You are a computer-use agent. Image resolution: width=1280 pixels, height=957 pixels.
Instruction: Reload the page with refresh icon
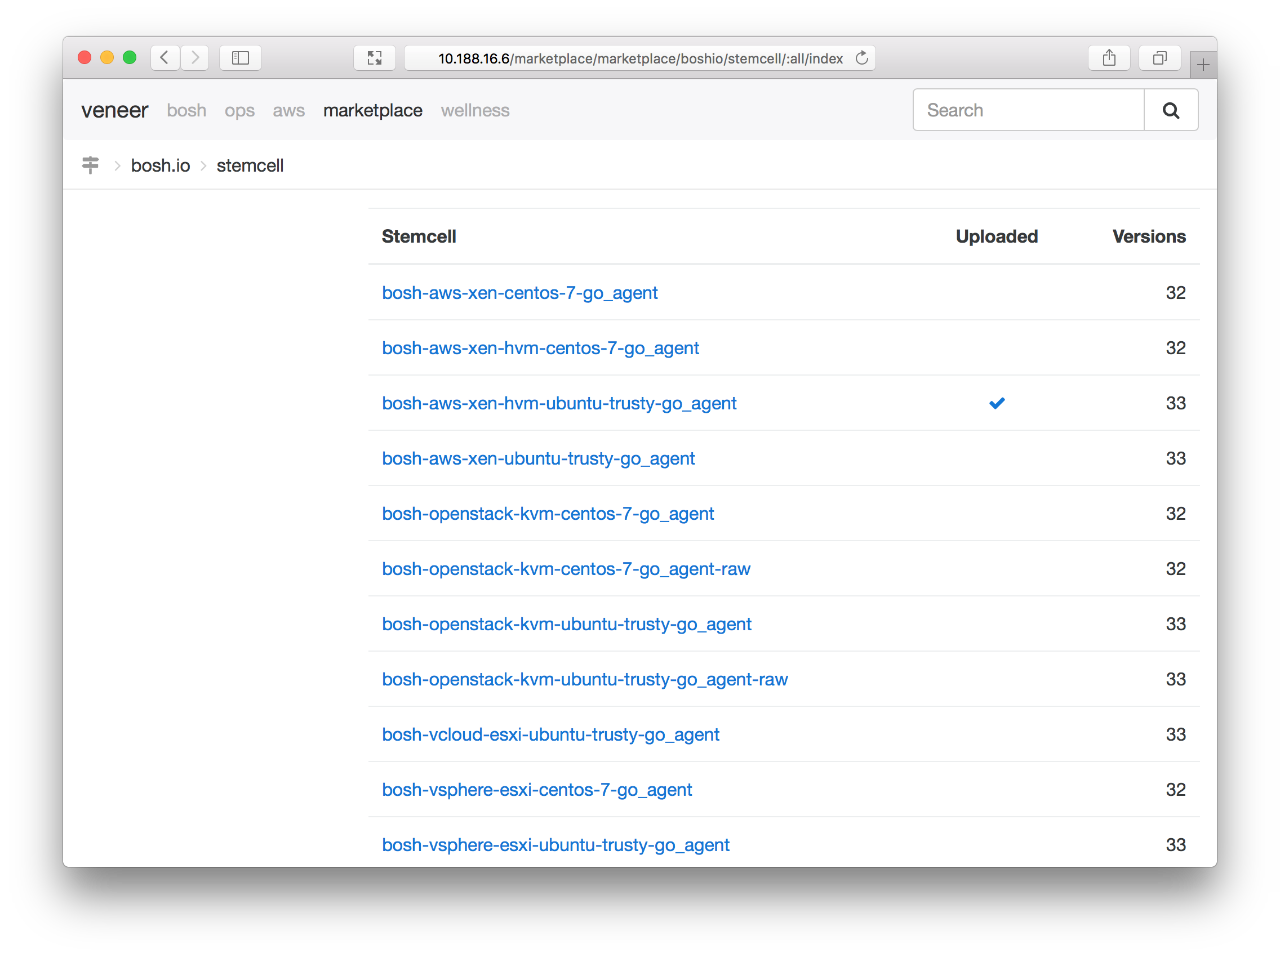coord(862,58)
